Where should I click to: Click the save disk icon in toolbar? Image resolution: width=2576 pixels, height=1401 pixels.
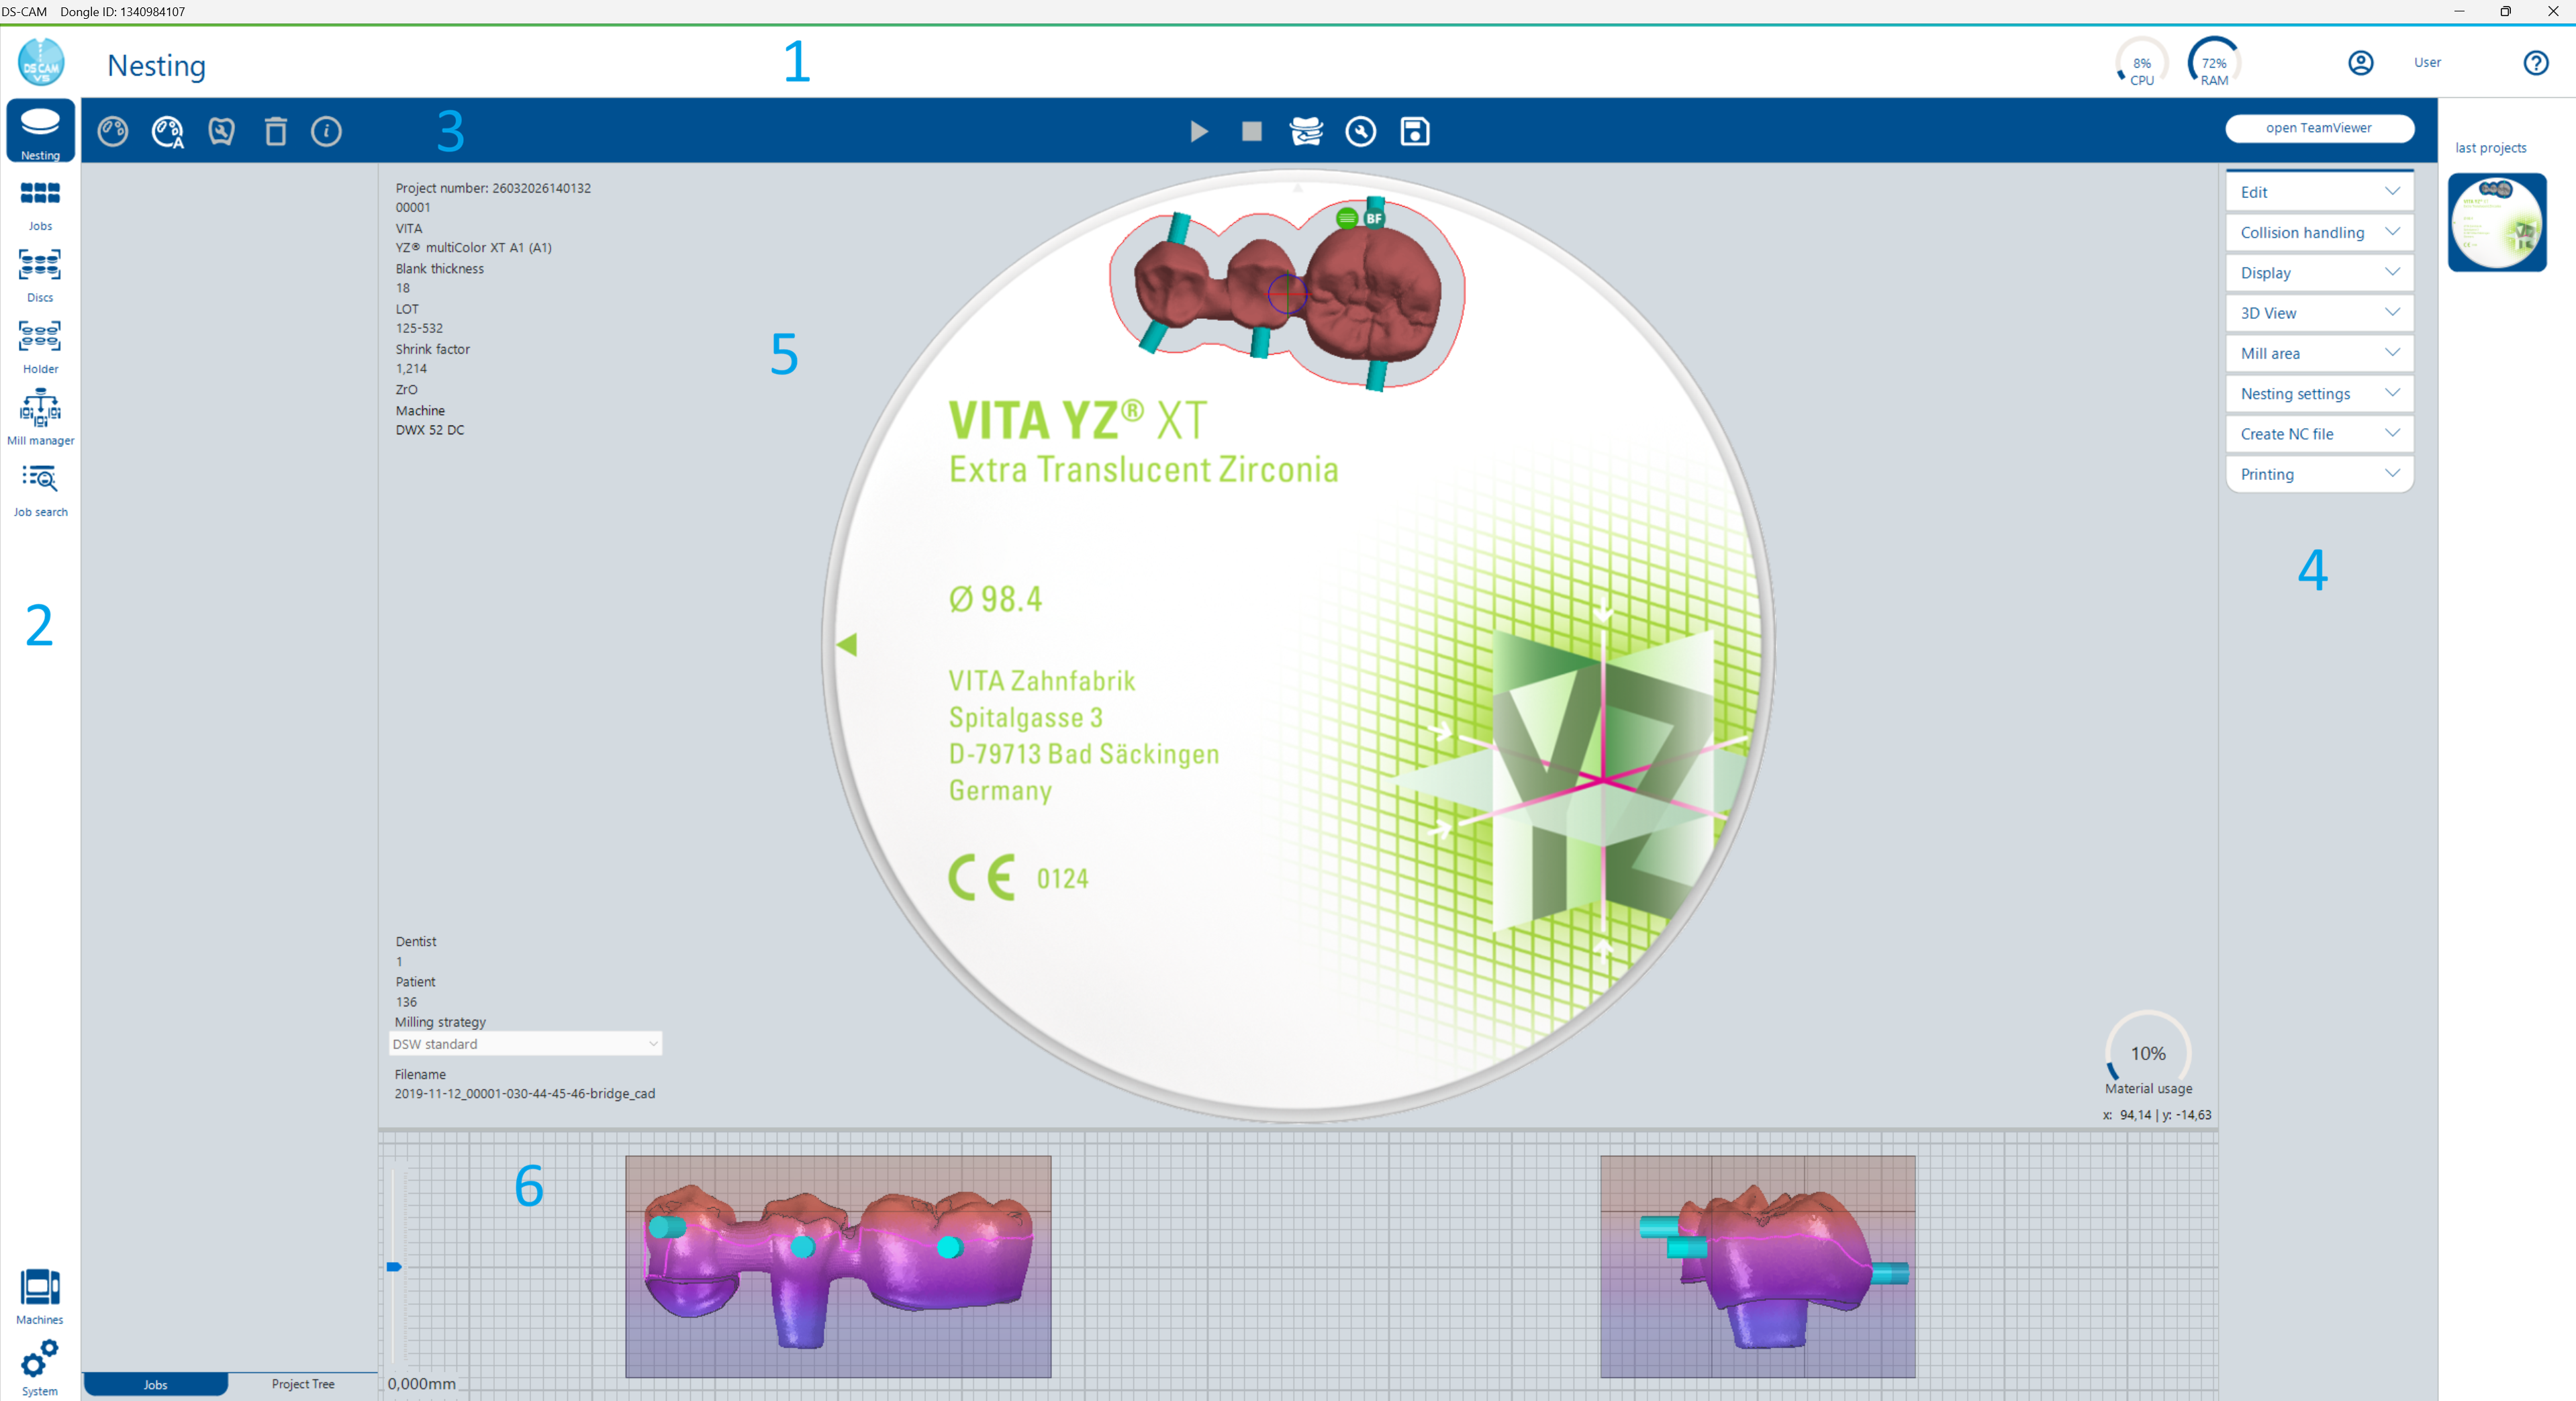point(1414,131)
